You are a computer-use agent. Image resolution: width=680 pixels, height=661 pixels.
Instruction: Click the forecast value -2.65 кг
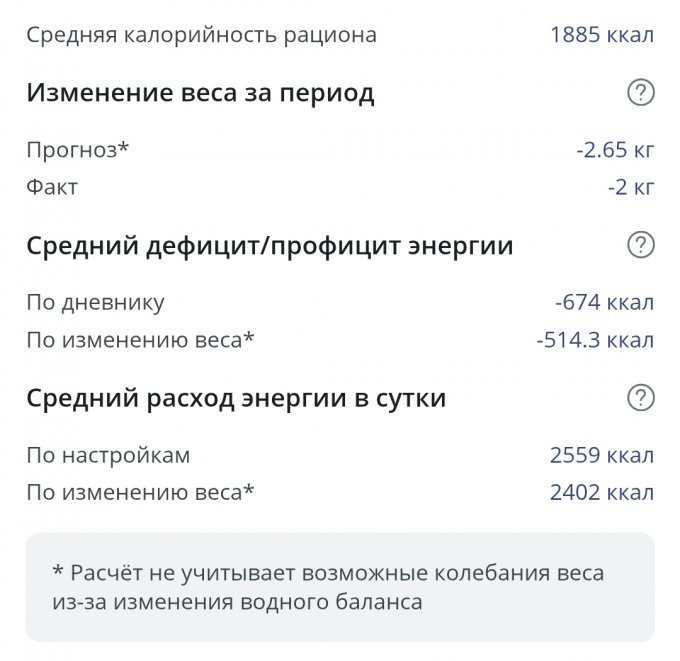click(615, 151)
